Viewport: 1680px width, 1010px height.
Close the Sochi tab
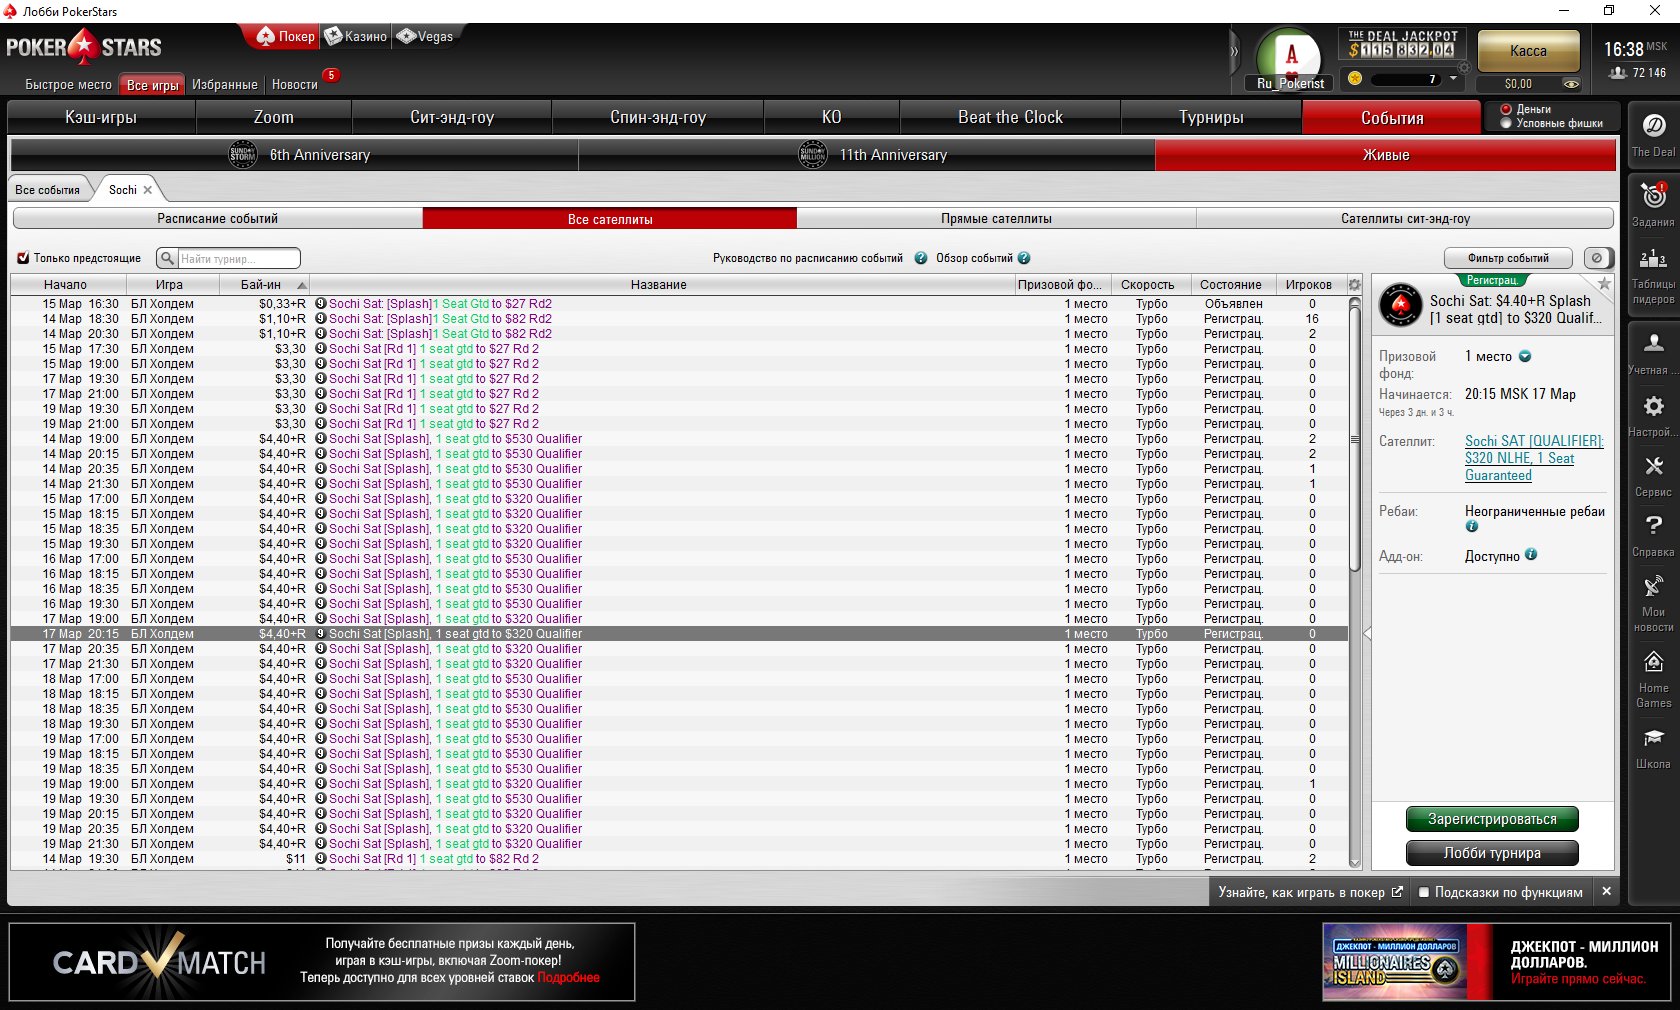148,190
